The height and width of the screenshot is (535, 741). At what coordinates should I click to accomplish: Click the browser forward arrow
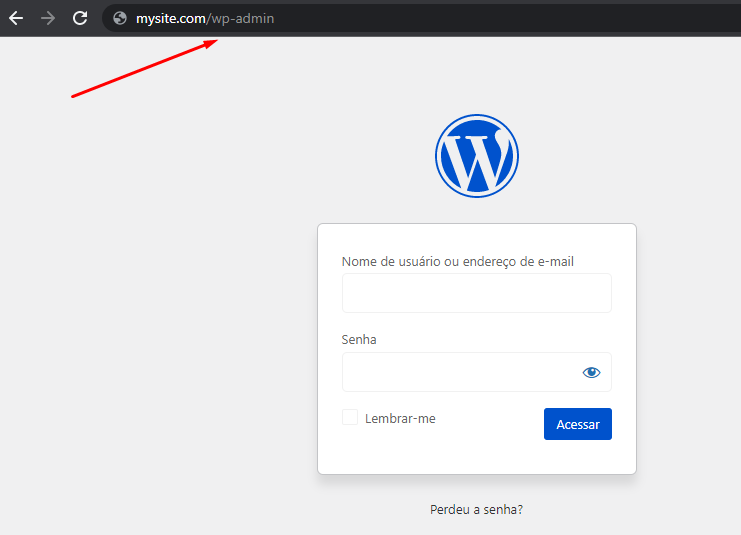coord(48,18)
